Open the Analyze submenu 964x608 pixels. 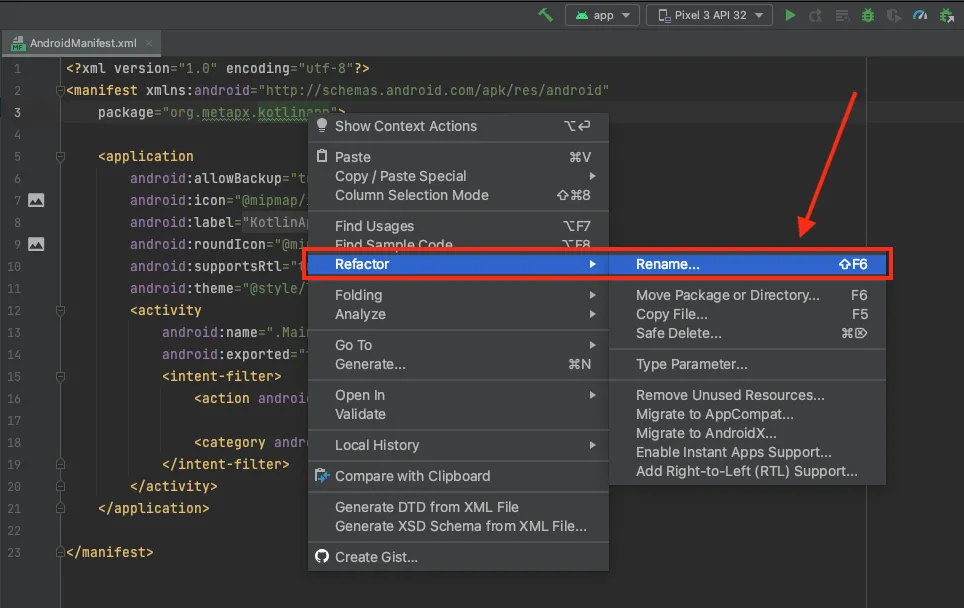[x=458, y=314]
